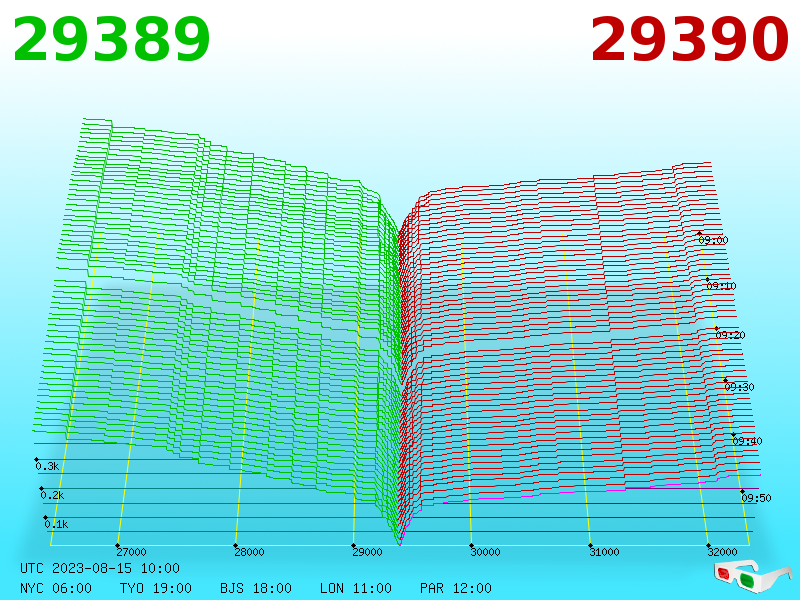
Task: Click the 09:20 time axis label
Action: [x=731, y=335]
